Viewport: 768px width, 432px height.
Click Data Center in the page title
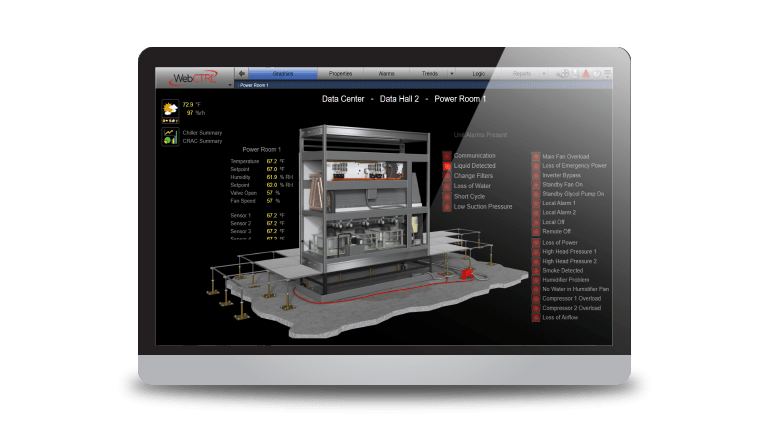(x=343, y=99)
